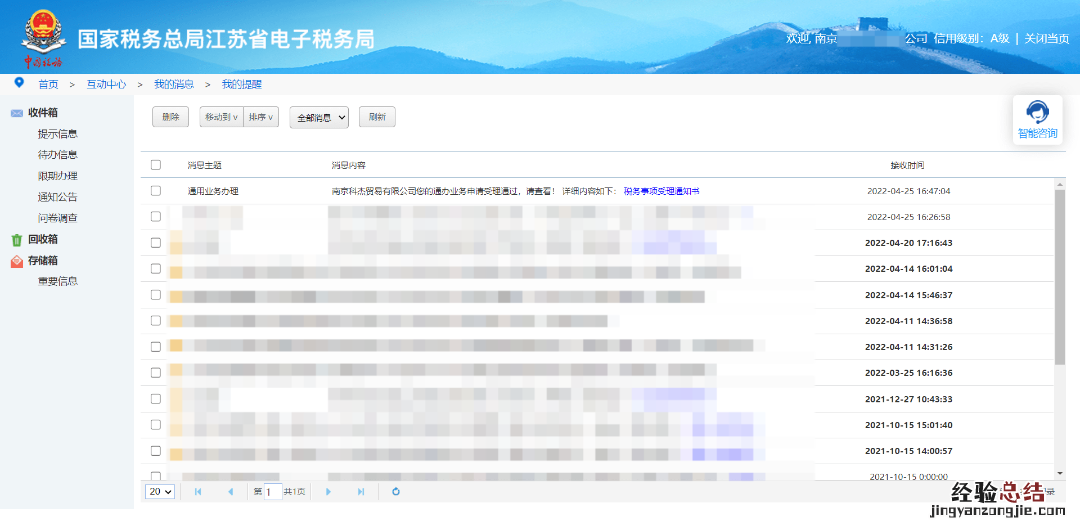Expand the 移动到 dropdown menu
The image size is (1080, 529).
tap(220, 117)
